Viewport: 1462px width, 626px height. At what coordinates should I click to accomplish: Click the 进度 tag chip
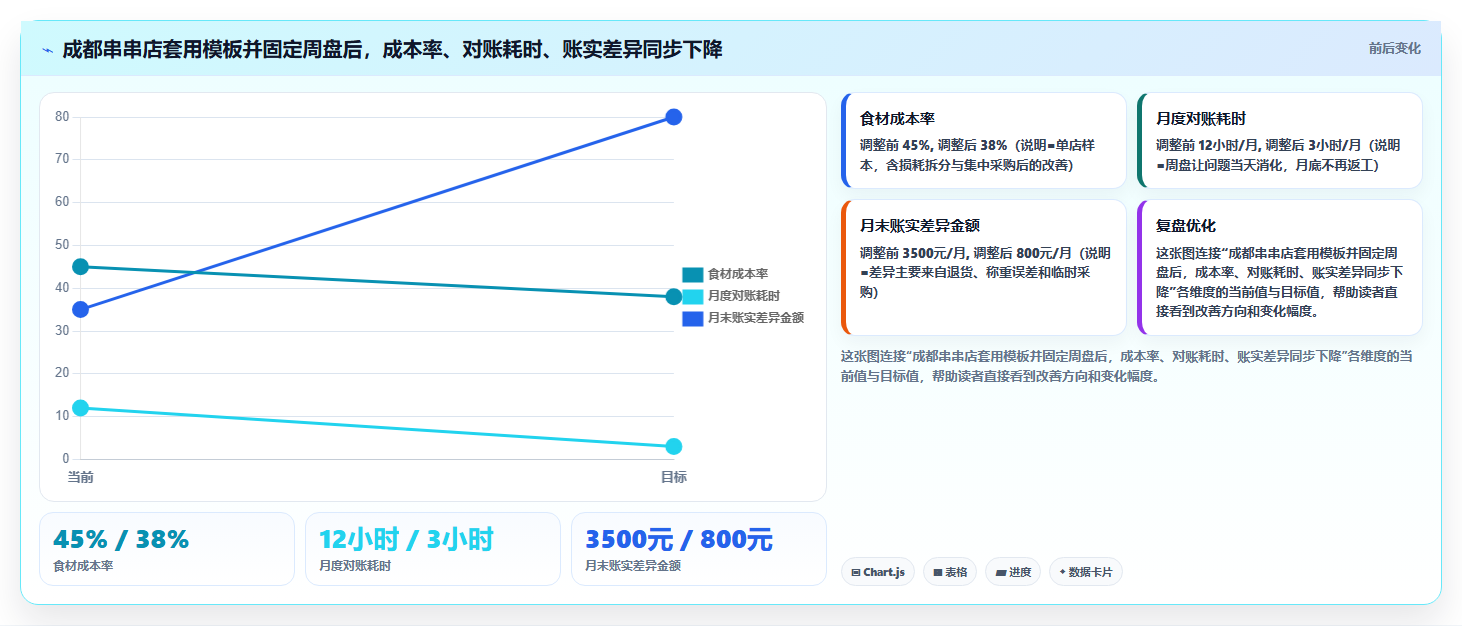tap(1013, 572)
